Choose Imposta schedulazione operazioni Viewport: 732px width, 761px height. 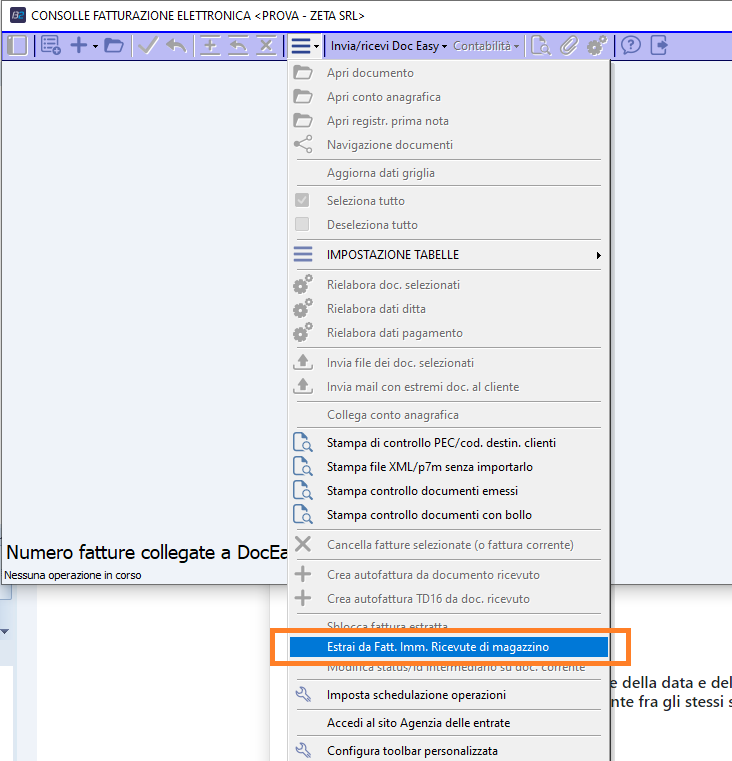point(449,695)
